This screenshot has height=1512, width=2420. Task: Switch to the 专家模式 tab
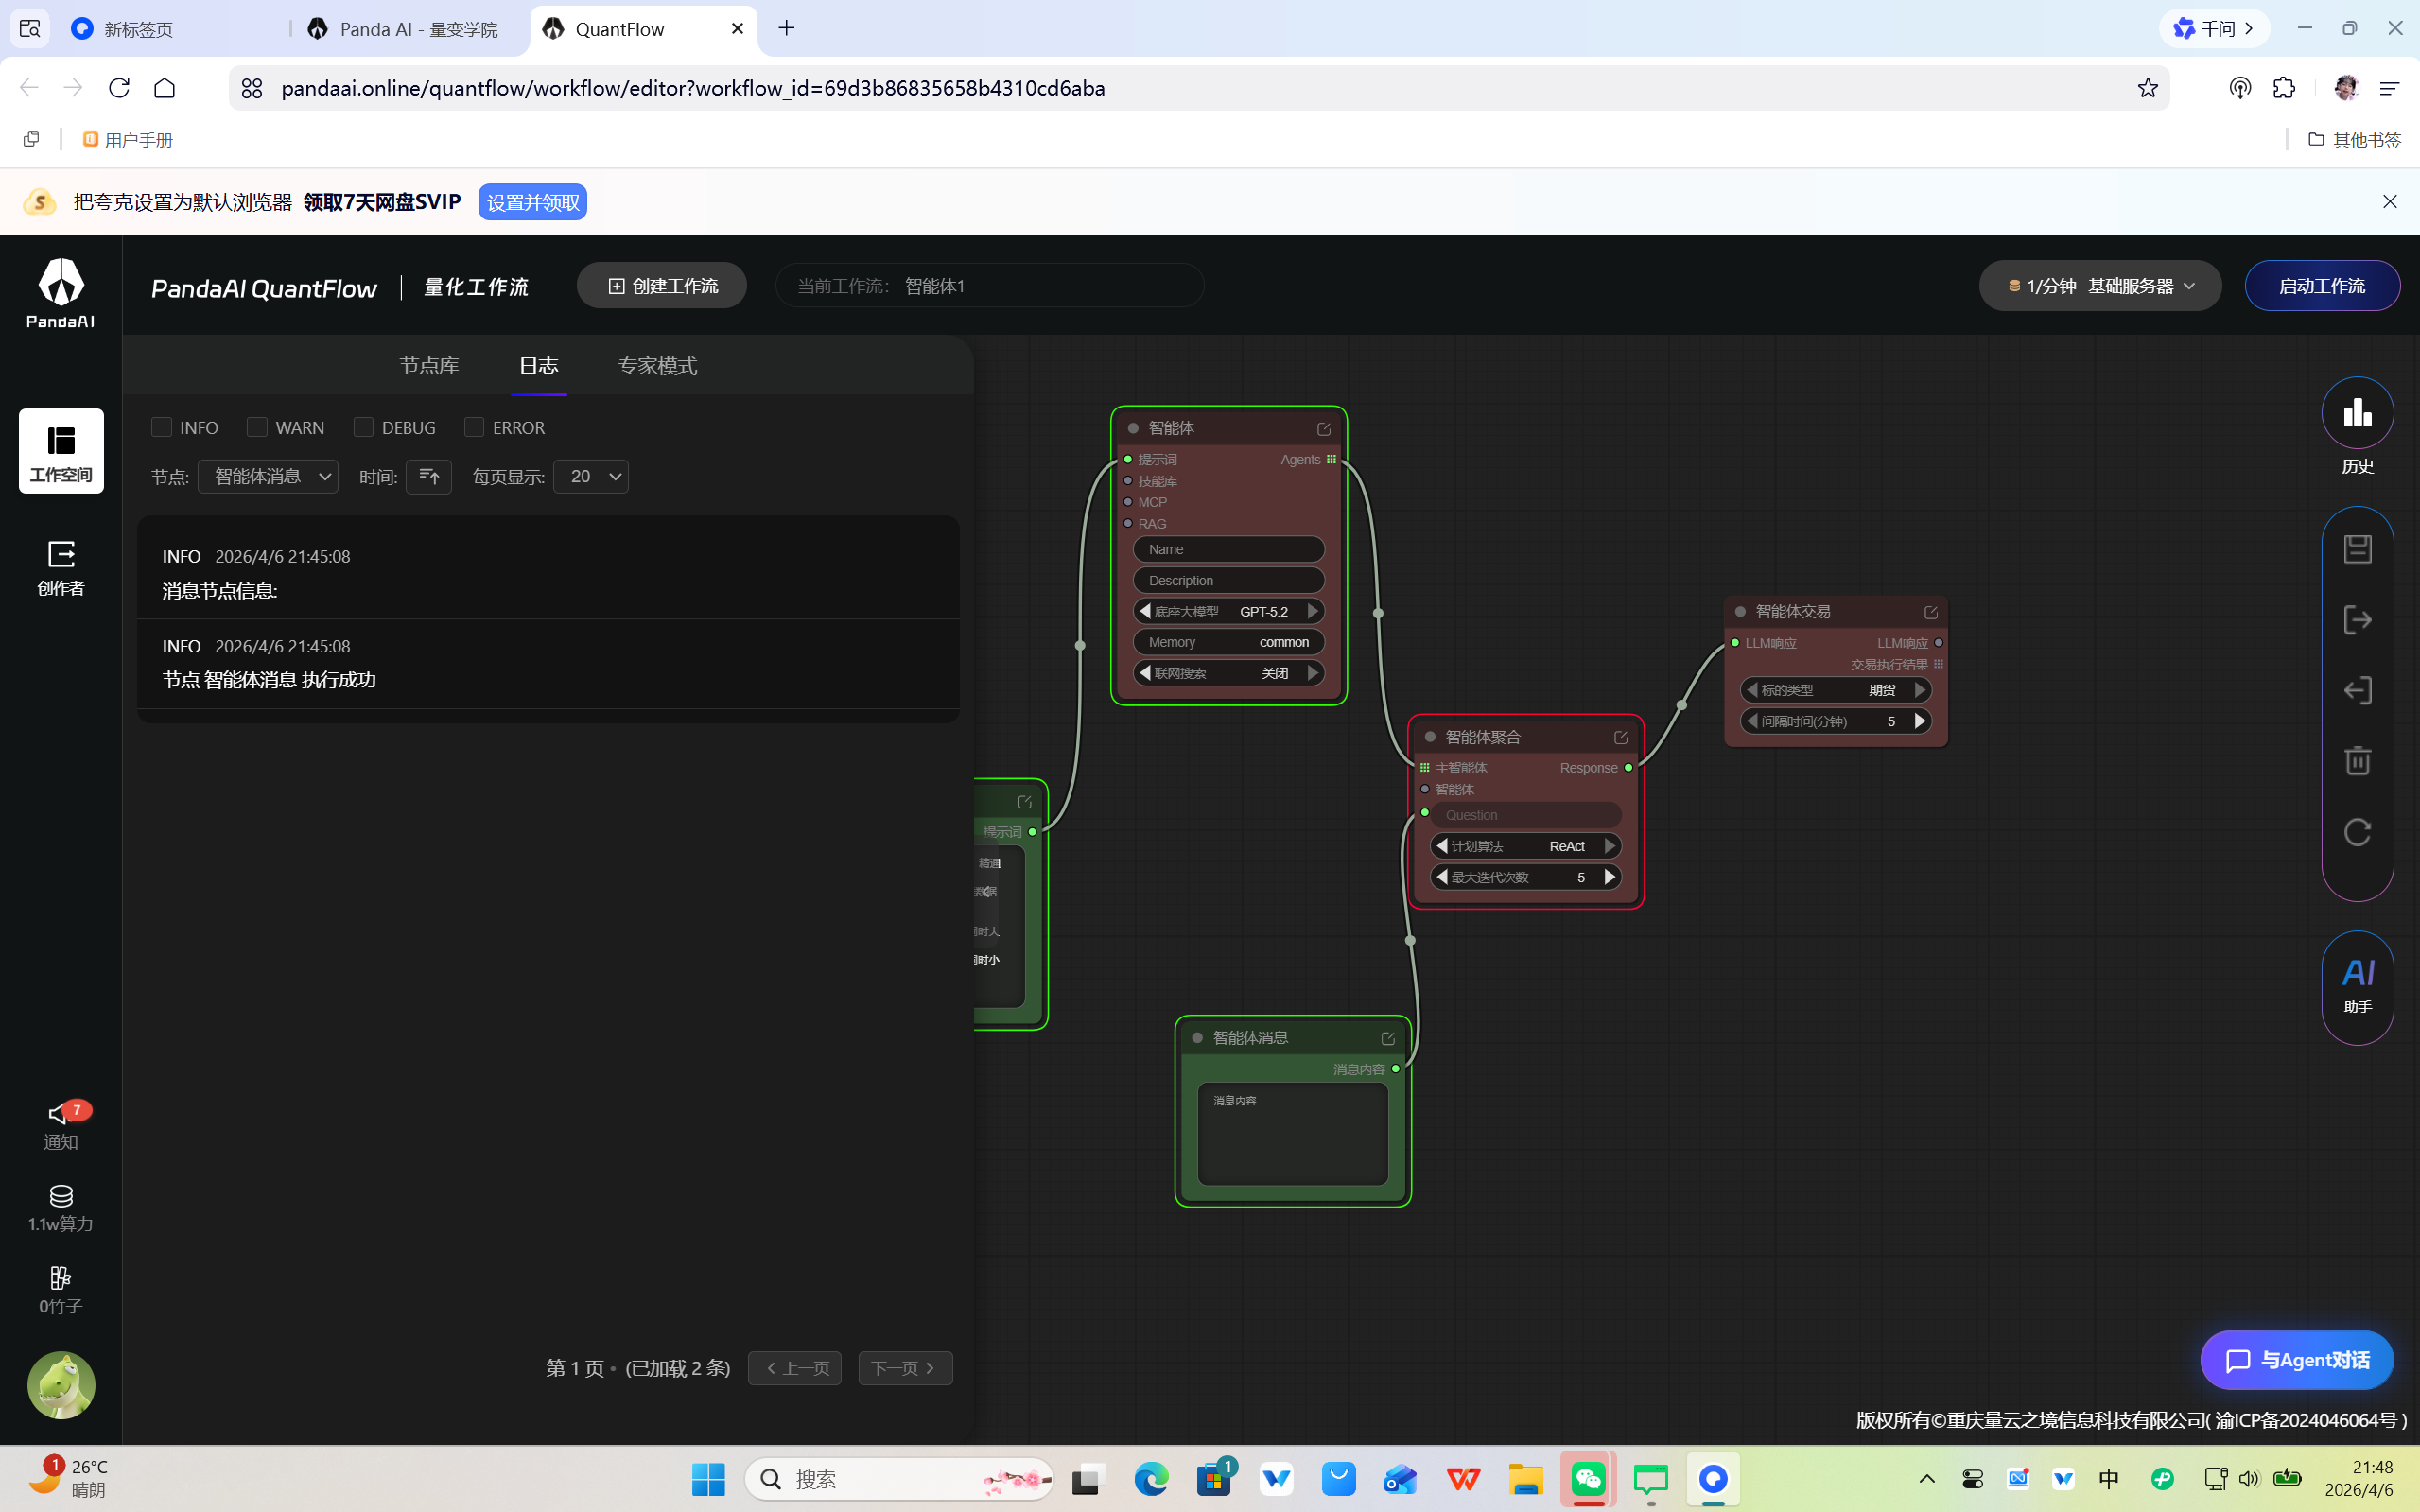pos(657,366)
